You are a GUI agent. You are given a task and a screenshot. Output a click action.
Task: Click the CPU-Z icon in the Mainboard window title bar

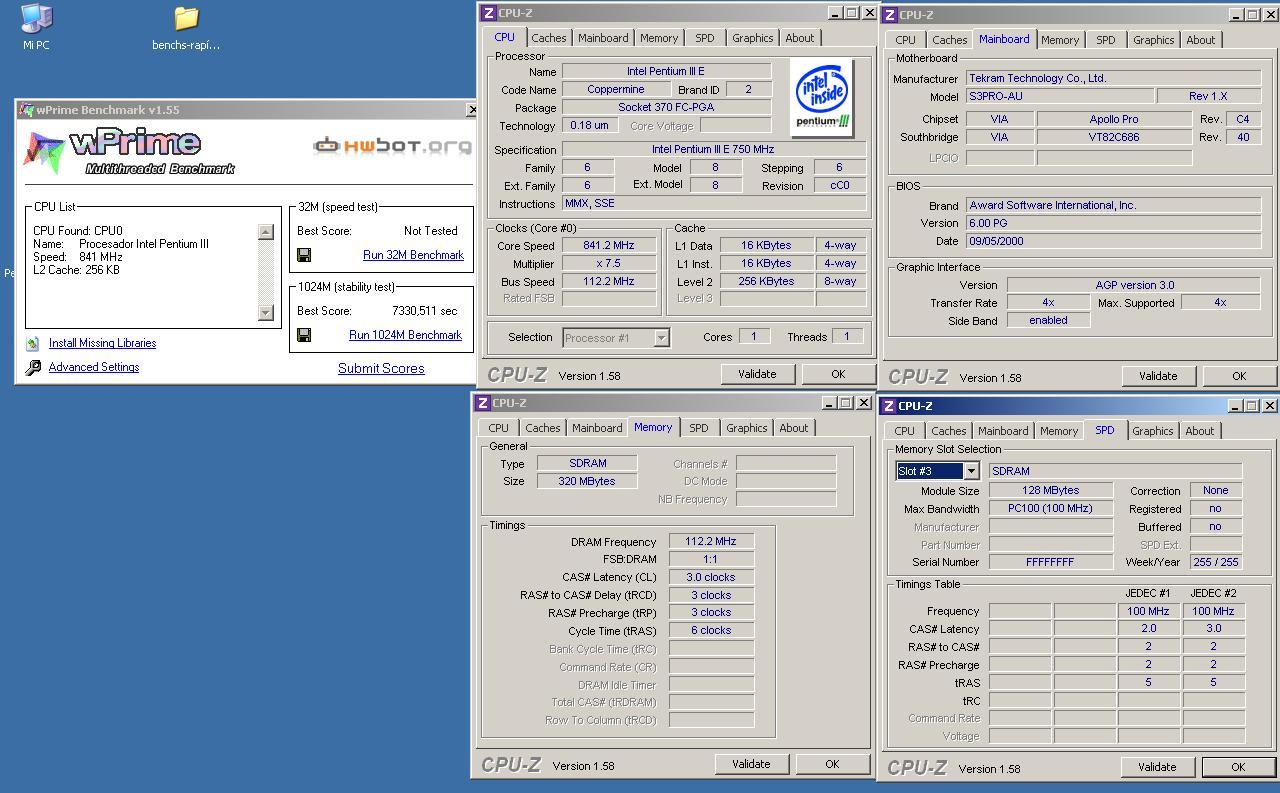889,15
